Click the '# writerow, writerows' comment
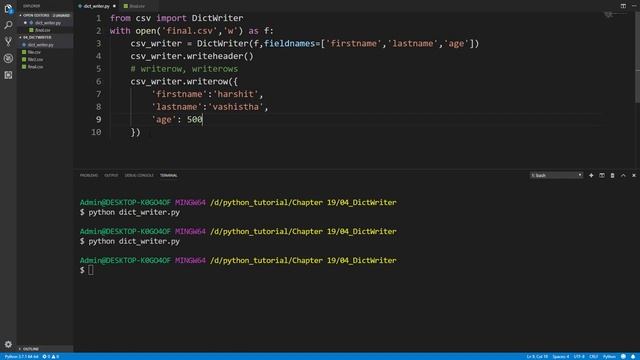 click(x=184, y=69)
